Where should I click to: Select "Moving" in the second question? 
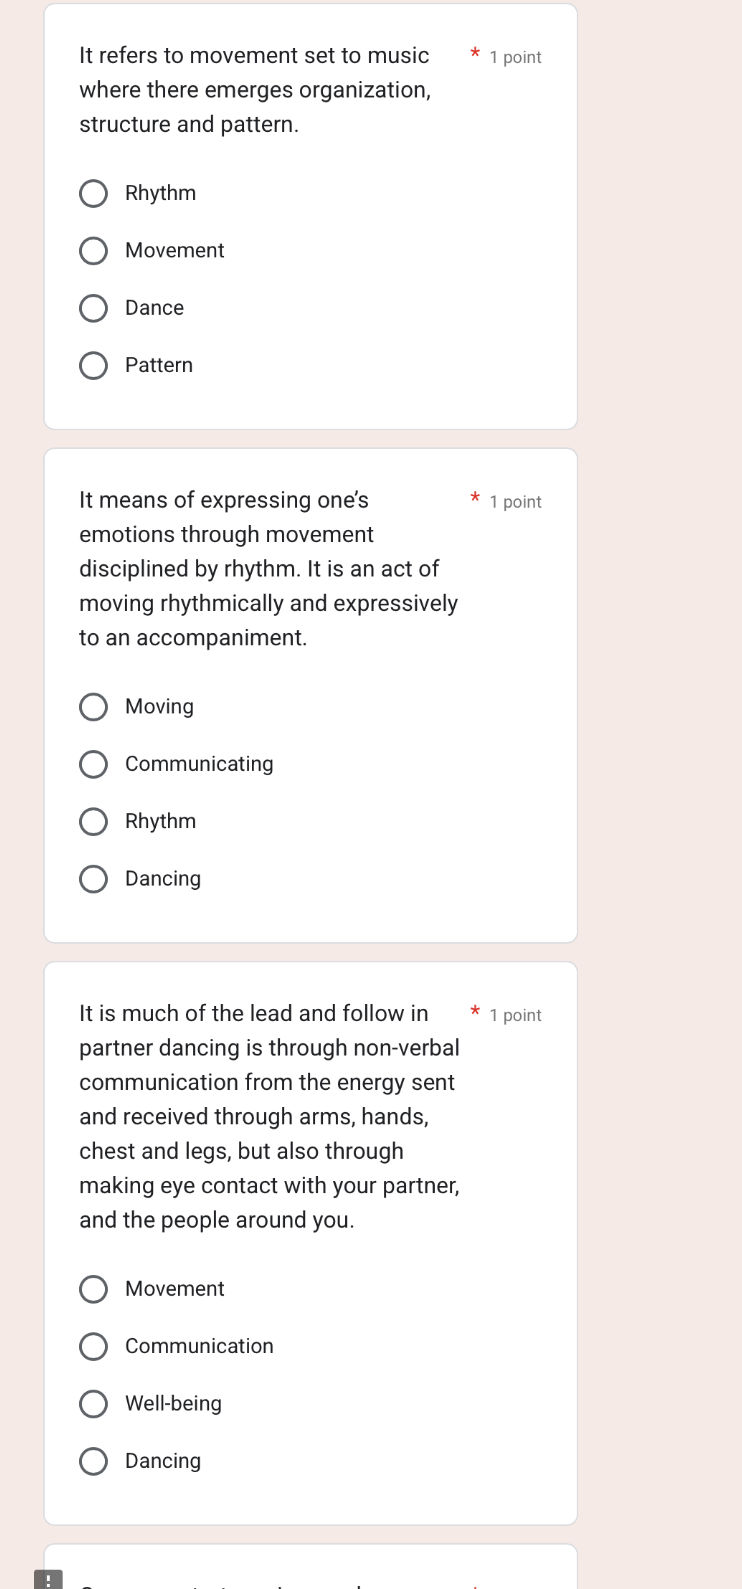pos(93,707)
